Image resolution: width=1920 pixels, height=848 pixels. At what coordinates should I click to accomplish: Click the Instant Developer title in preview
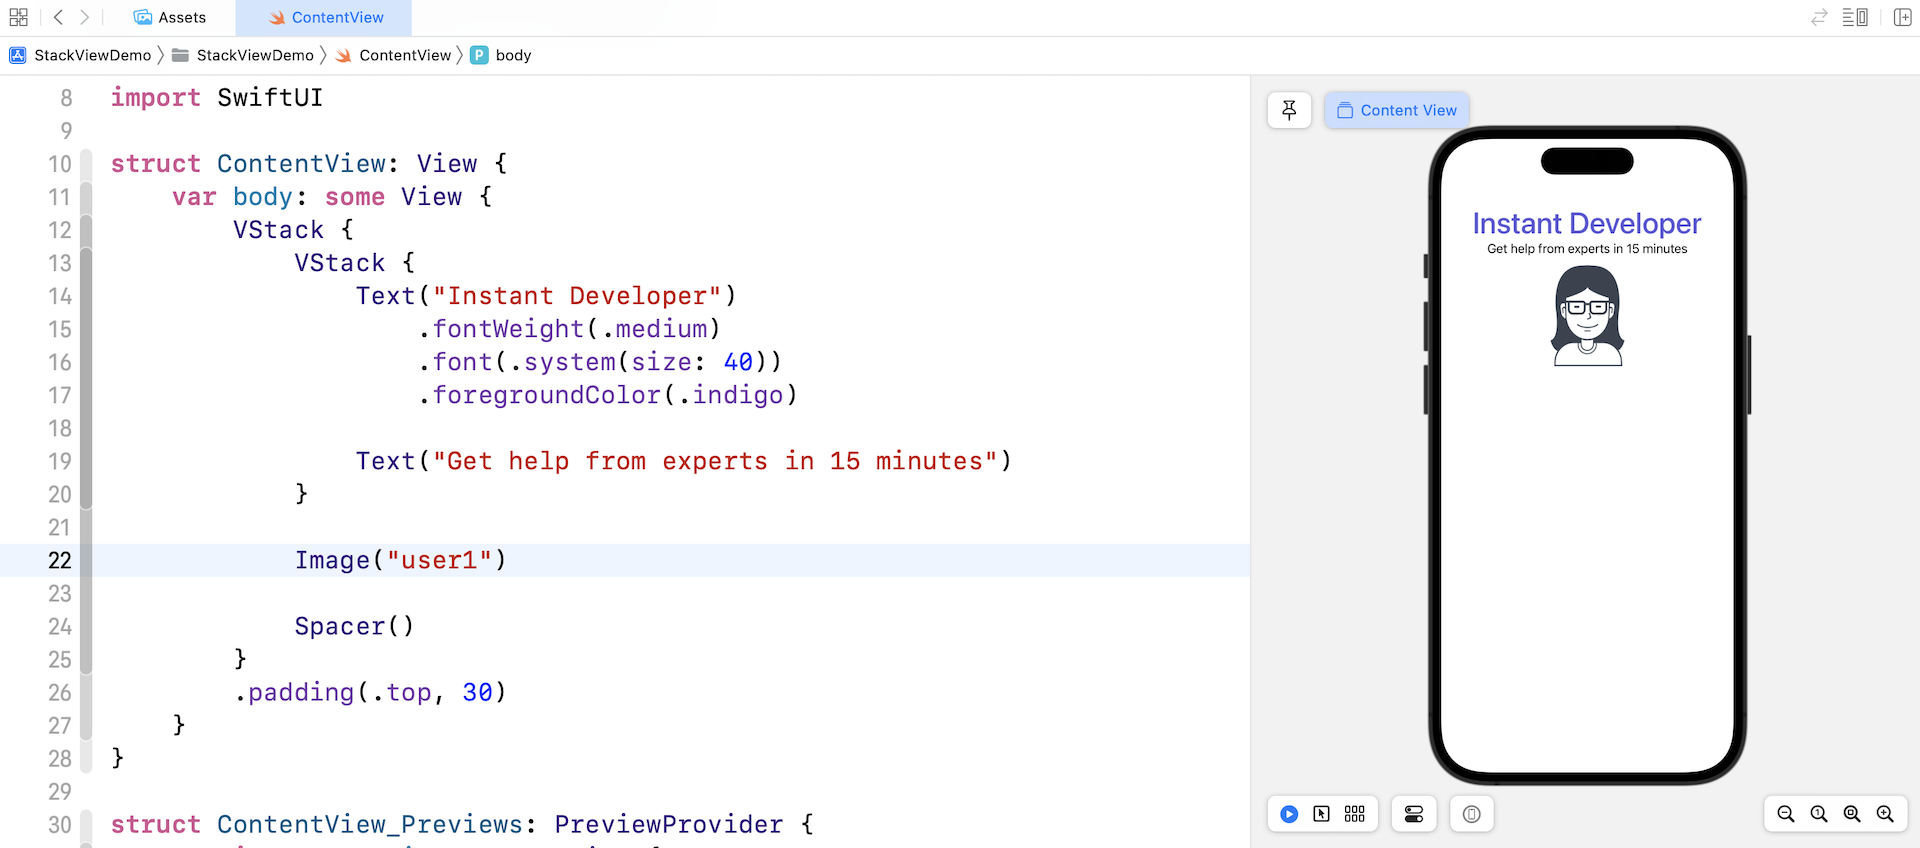click(x=1587, y=223)
